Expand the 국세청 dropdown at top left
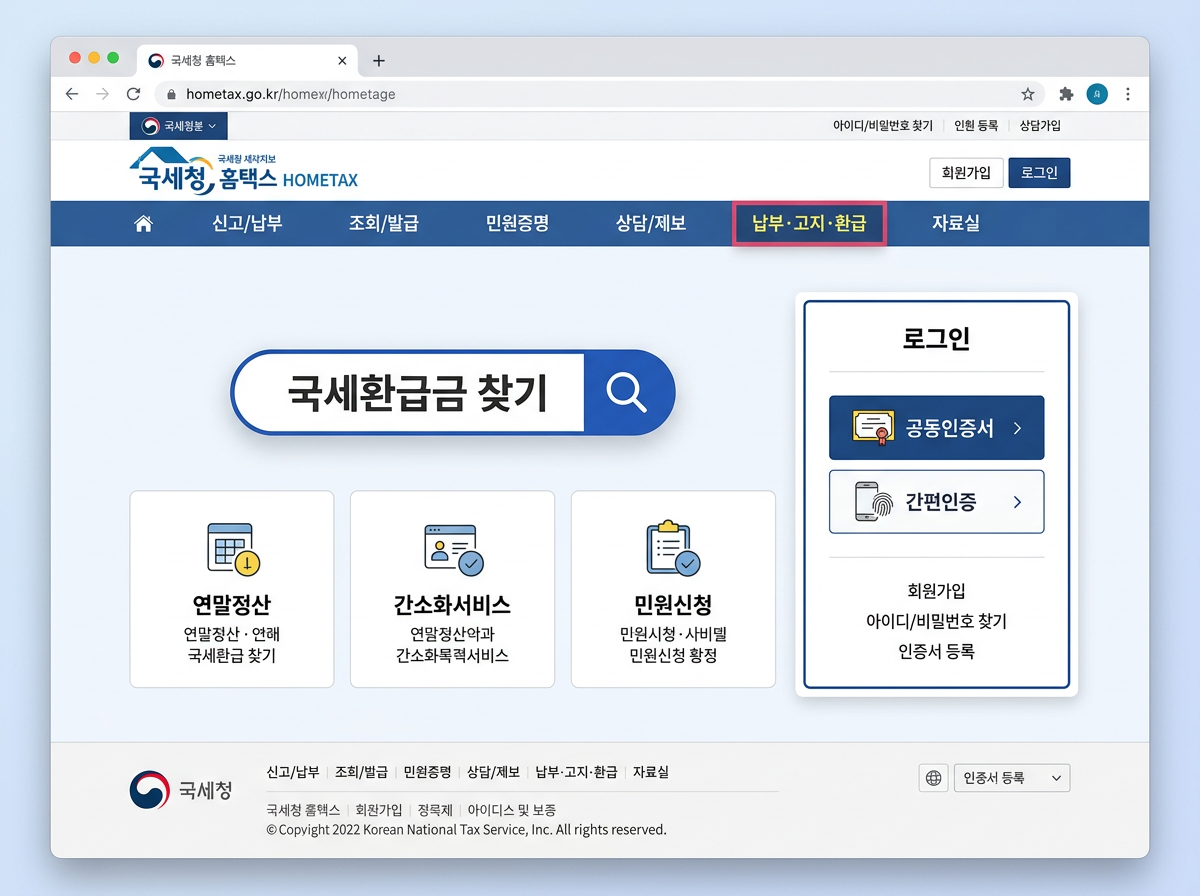1200x896 pixels. point(179,126)
